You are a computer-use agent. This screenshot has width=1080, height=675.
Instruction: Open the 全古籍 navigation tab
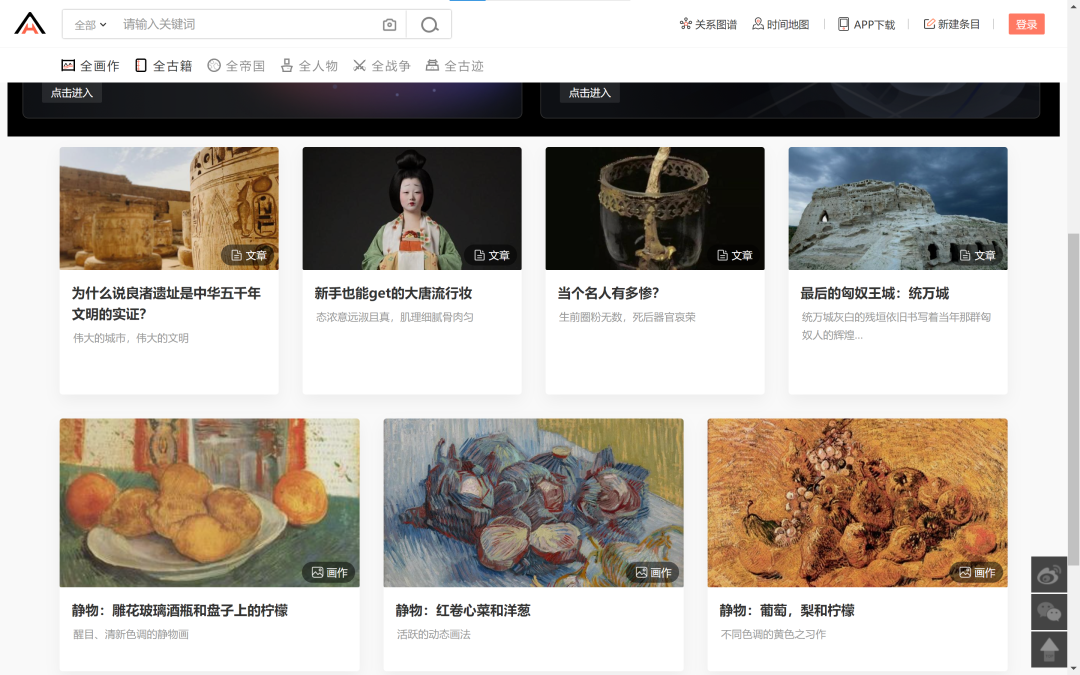(163, 65)
